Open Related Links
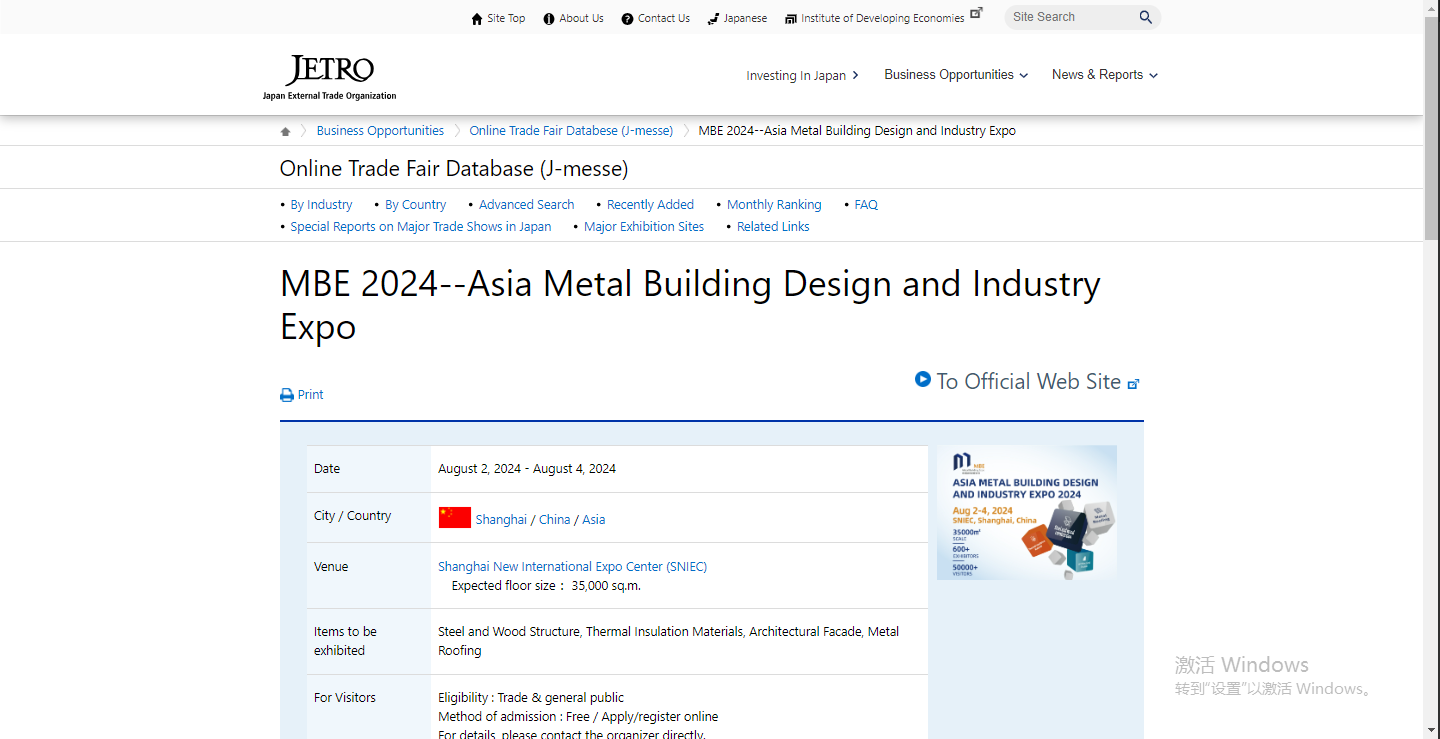 coord(773,227)
